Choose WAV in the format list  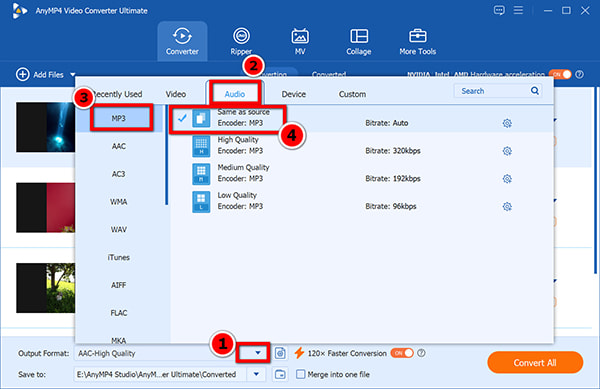click(119, 229)
